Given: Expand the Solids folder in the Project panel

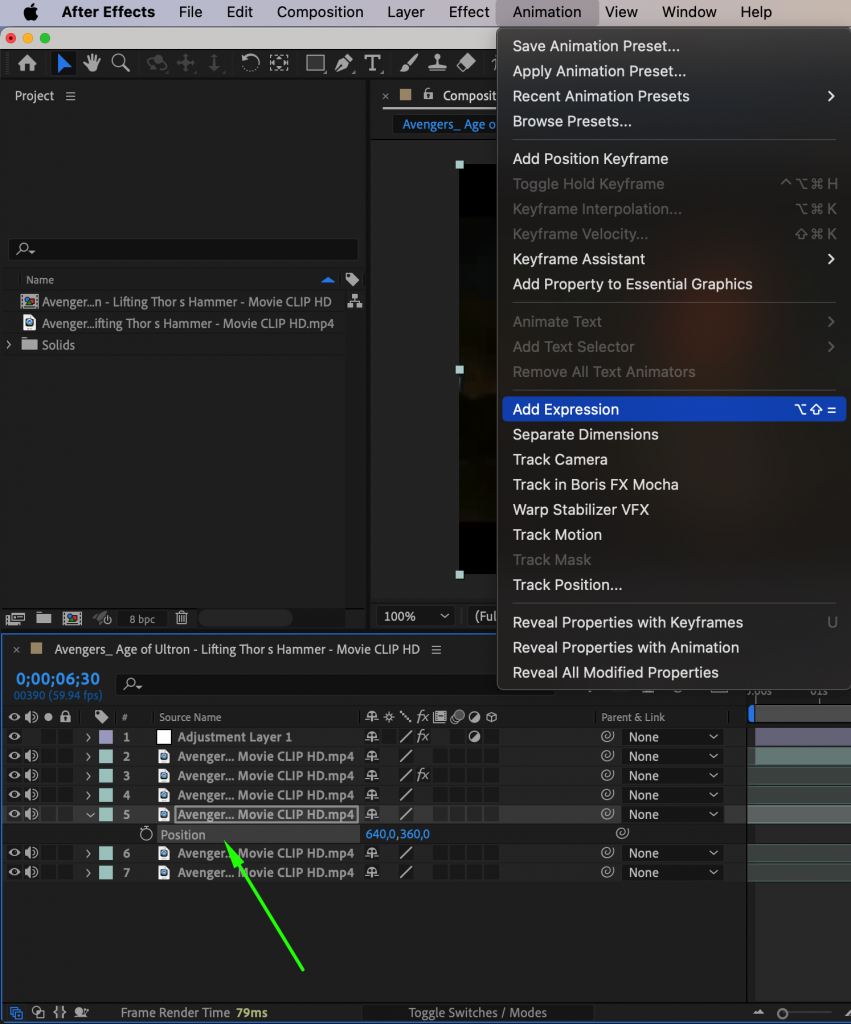Looking at the screenshot, I should tap(8, 344).
